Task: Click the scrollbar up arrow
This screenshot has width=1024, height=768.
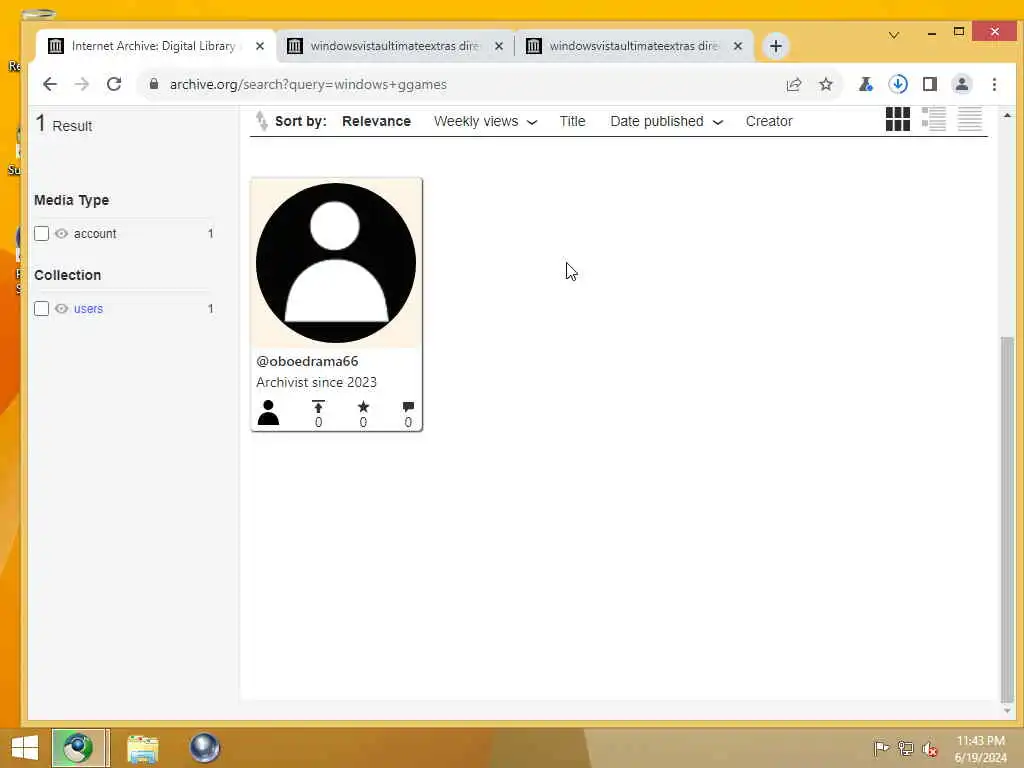Action: [x=1006, y=116]
